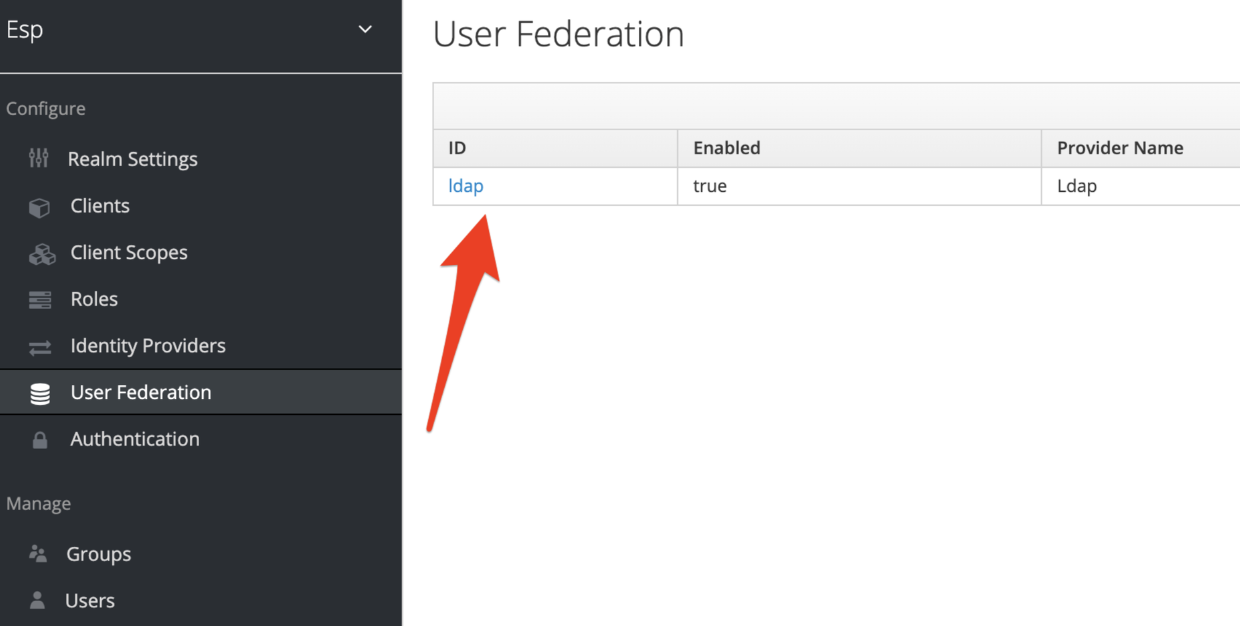The image size is (1240, 626).
Task: Expand the Esp realm selector chevron
Action: pos(365,30)
